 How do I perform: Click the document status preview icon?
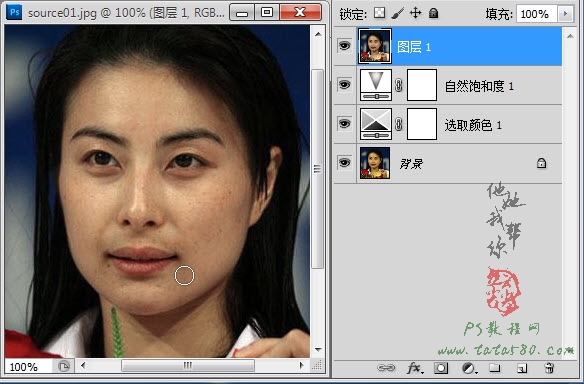point(64,366)
